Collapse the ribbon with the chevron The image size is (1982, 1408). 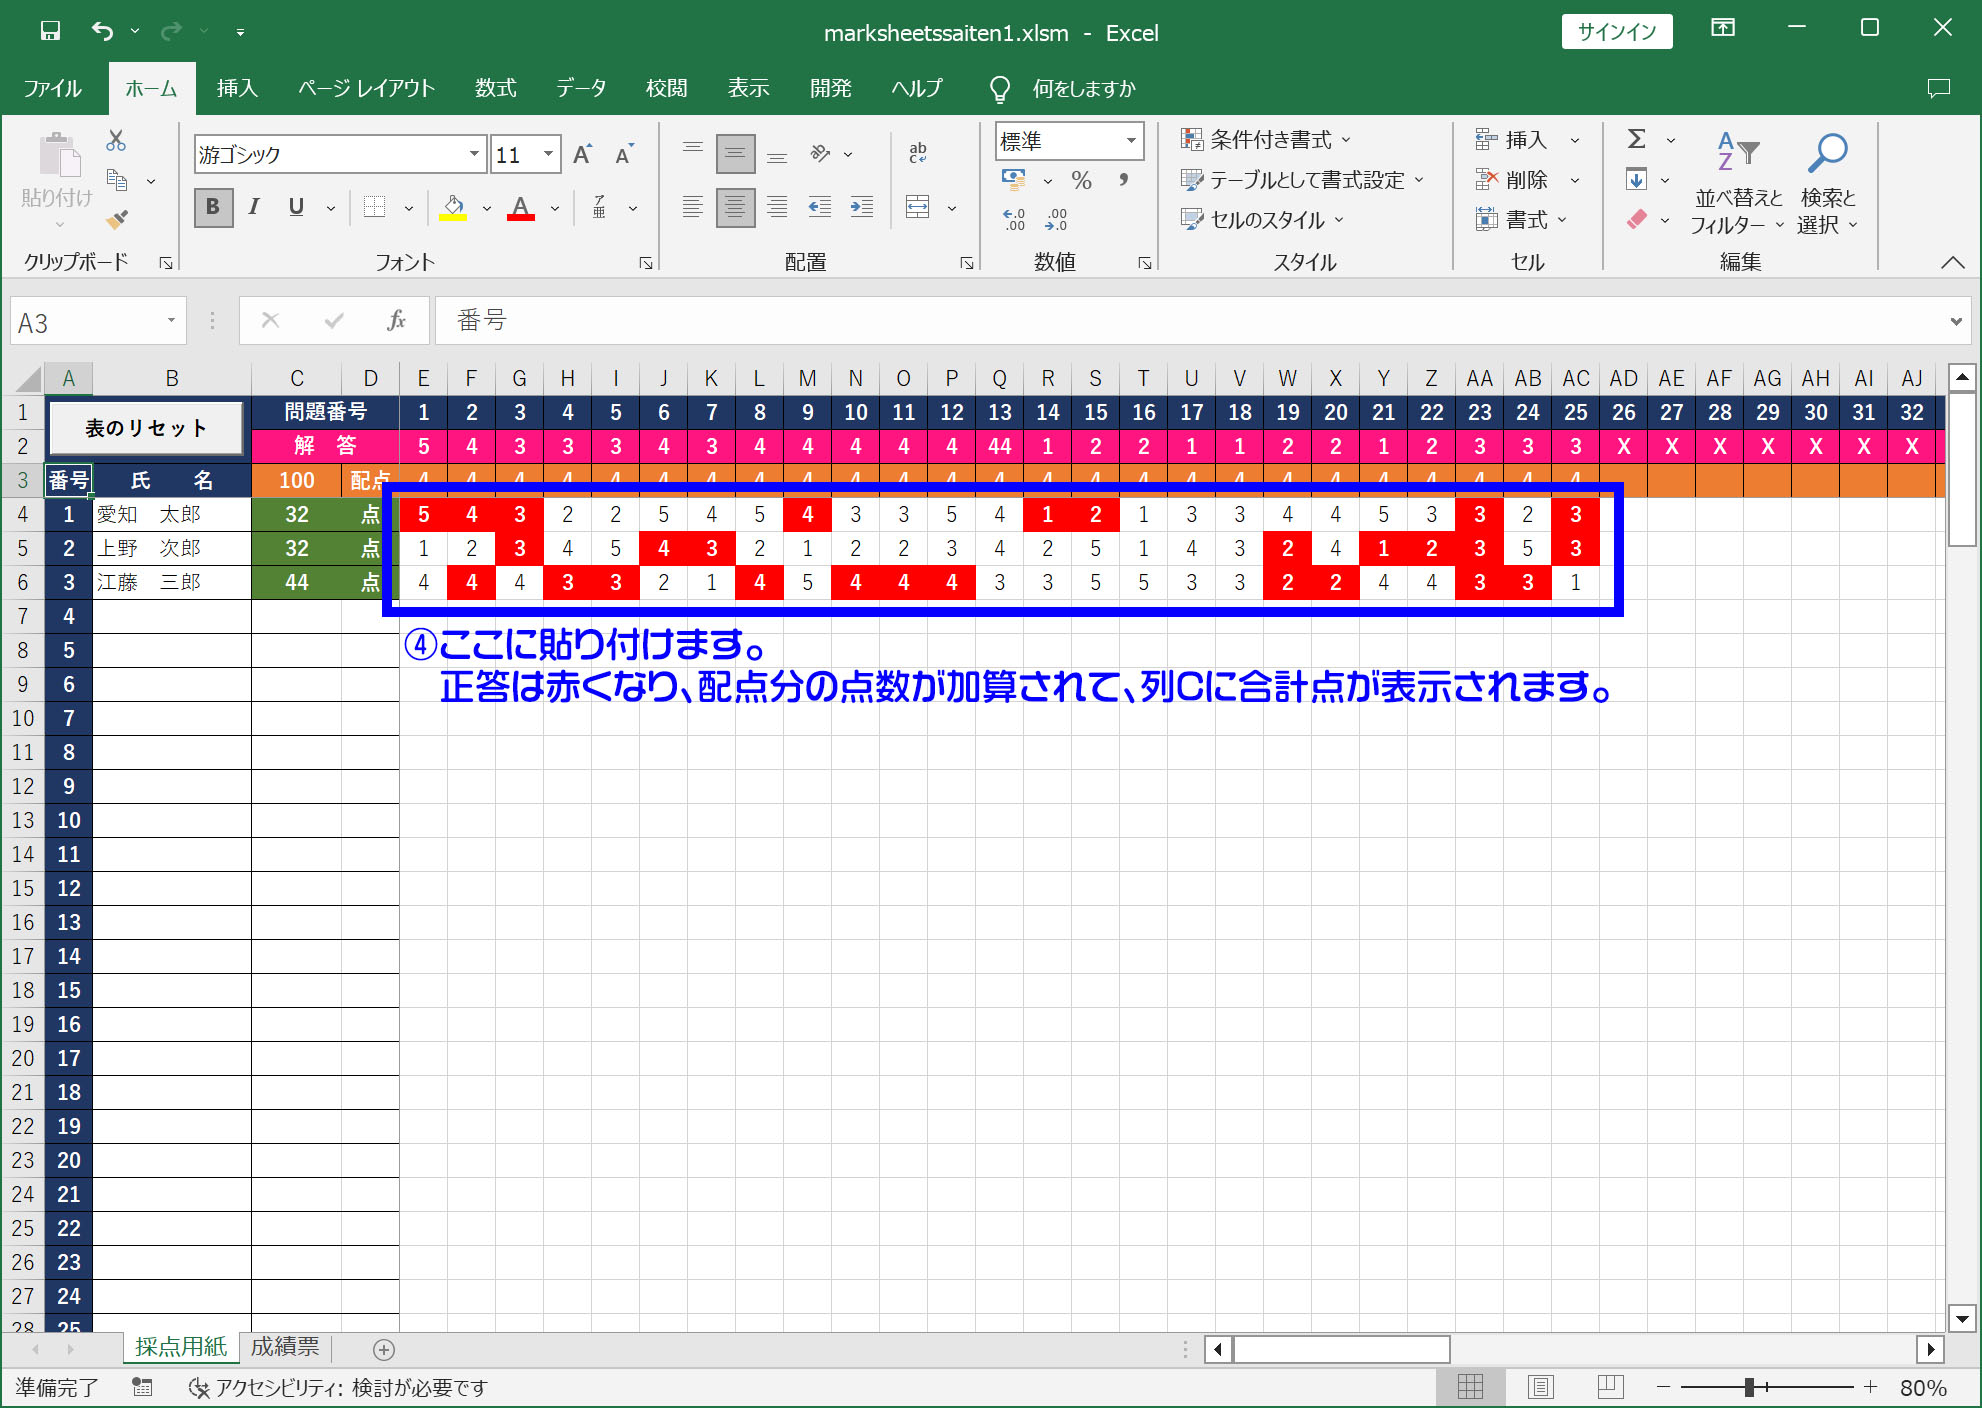1952,262
